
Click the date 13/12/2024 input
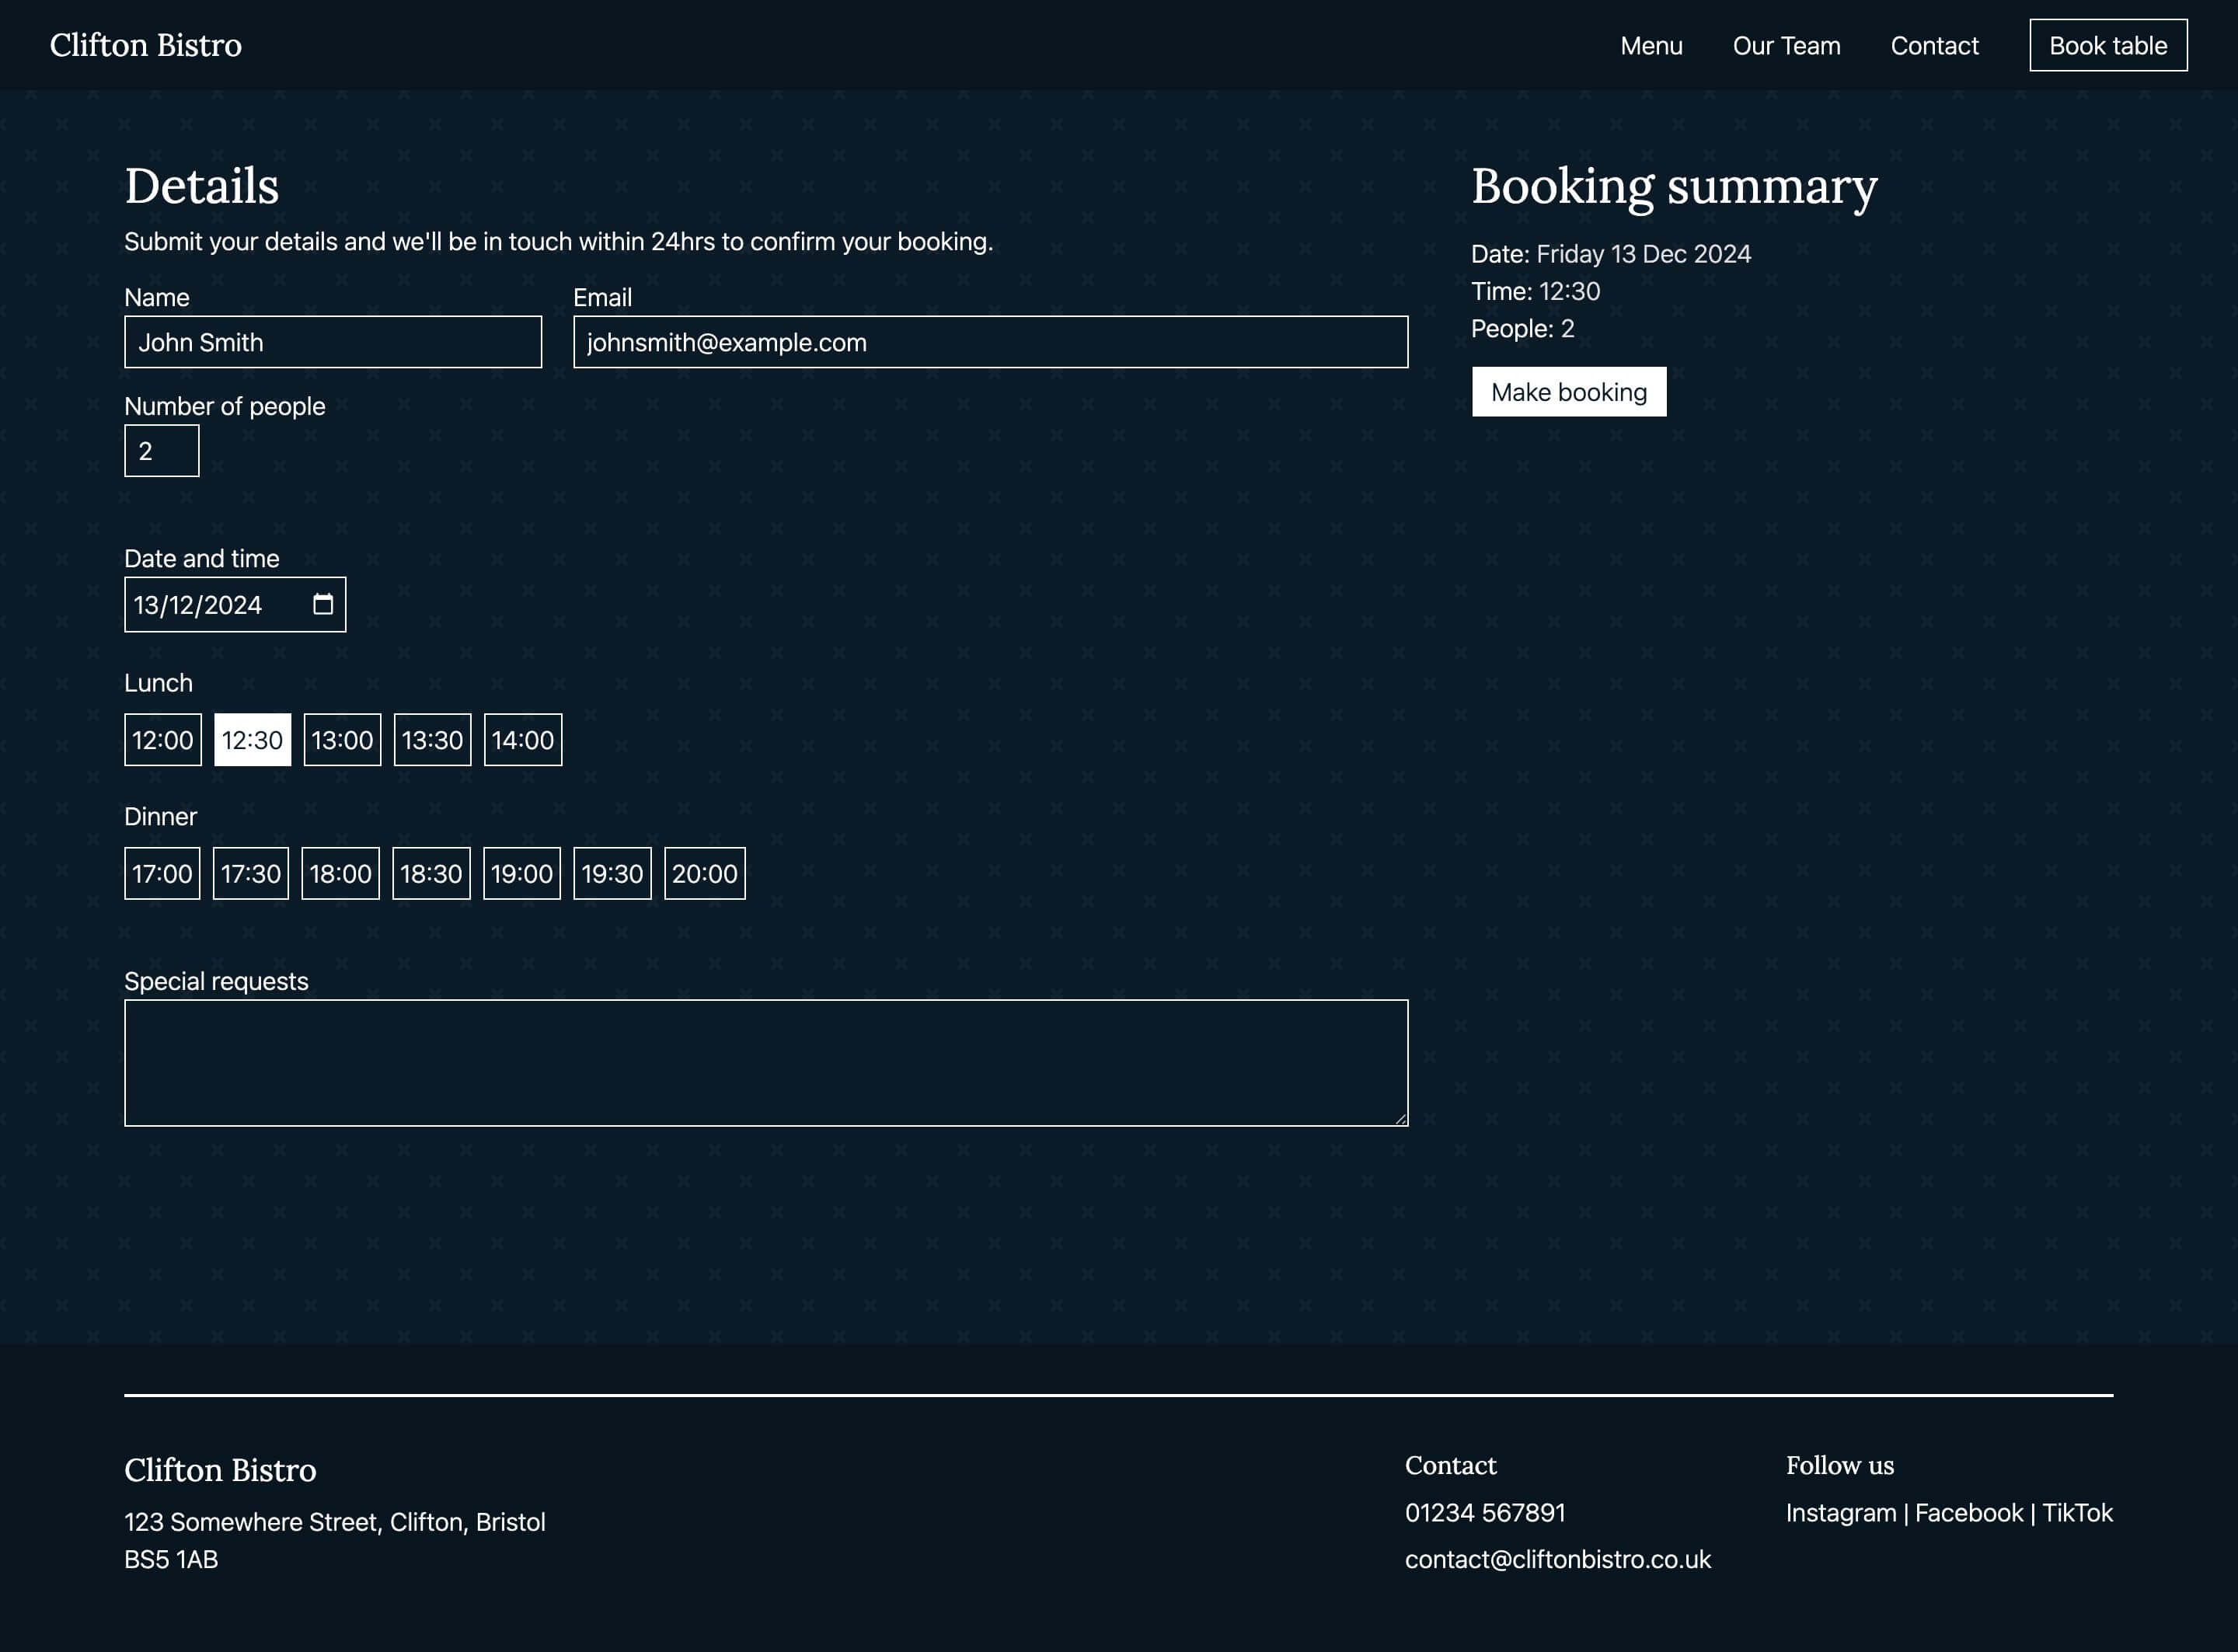(x=235, y=605)
